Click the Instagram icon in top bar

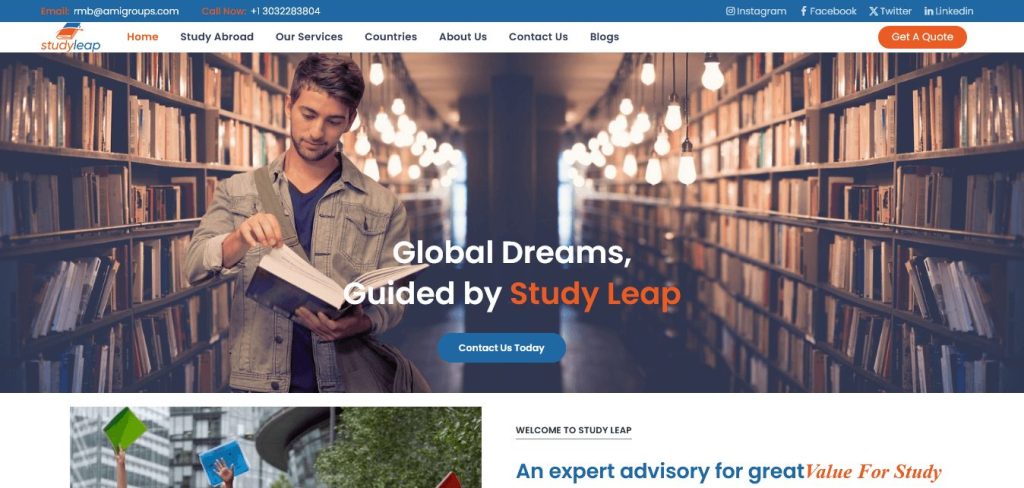click(x=730, y=11)
